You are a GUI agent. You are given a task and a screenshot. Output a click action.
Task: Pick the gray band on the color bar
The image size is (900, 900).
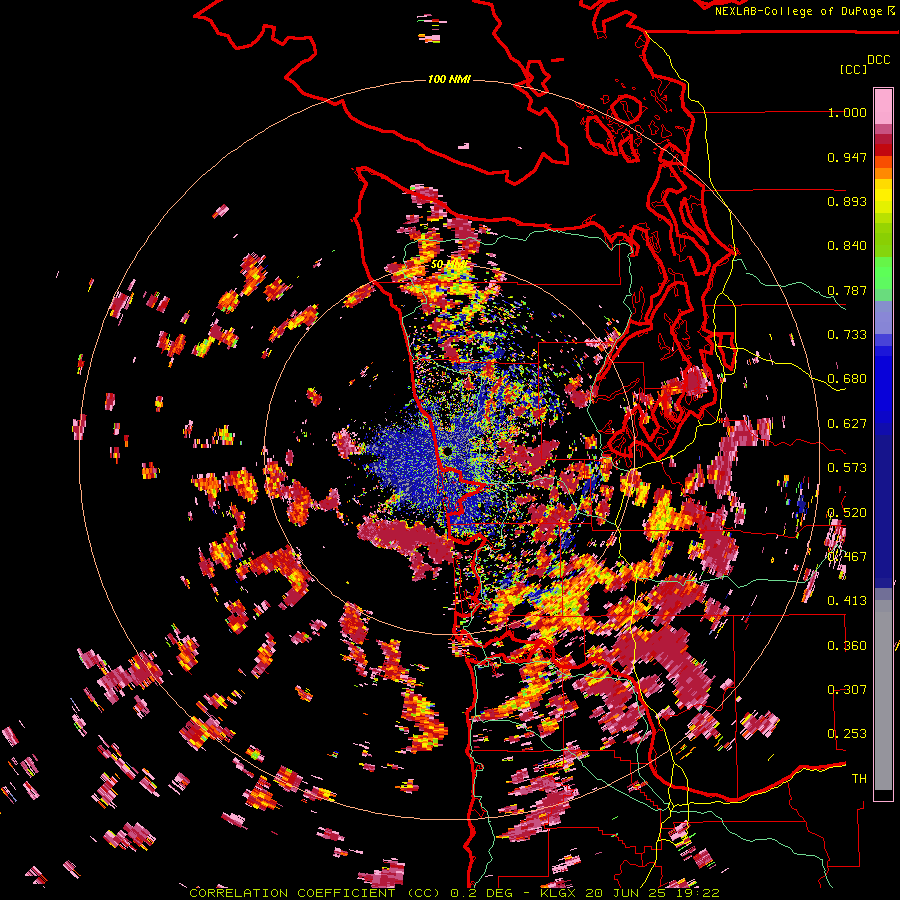(883, 695)
